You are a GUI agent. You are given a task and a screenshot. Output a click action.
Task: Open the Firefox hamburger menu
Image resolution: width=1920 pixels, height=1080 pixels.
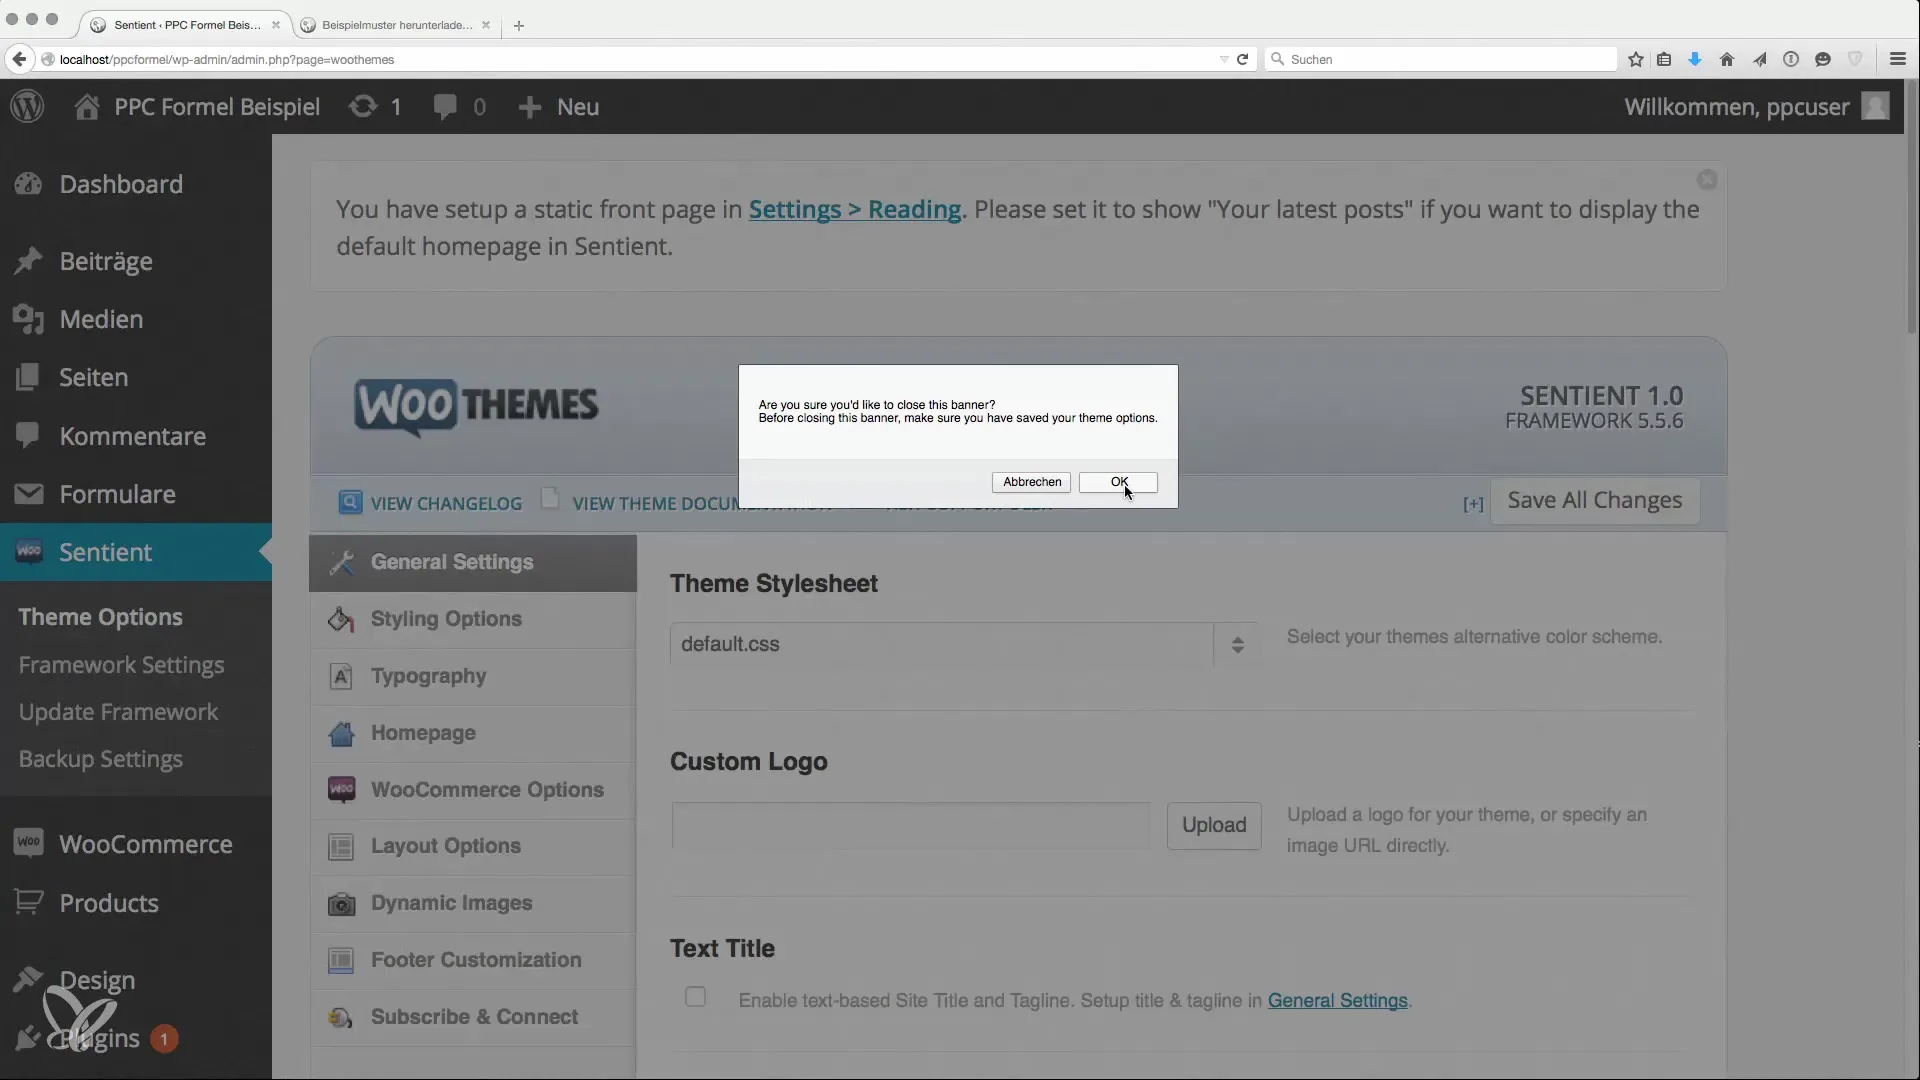pos(1897,59)
